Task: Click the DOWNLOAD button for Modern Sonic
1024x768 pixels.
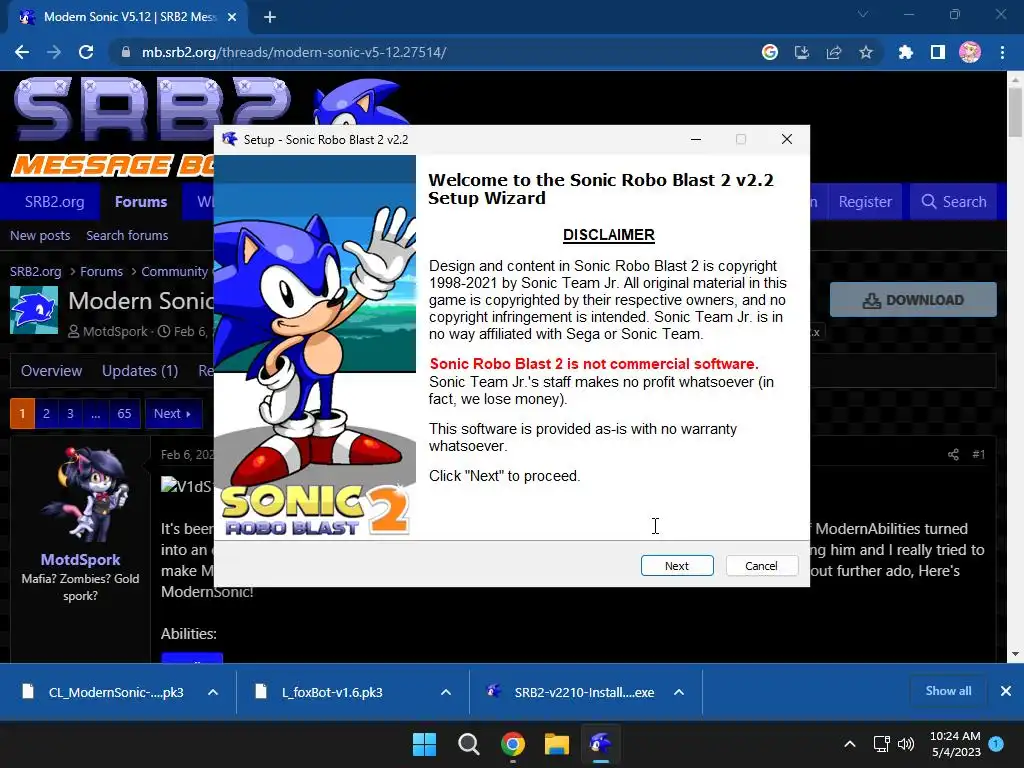Action: pos(913,300)
